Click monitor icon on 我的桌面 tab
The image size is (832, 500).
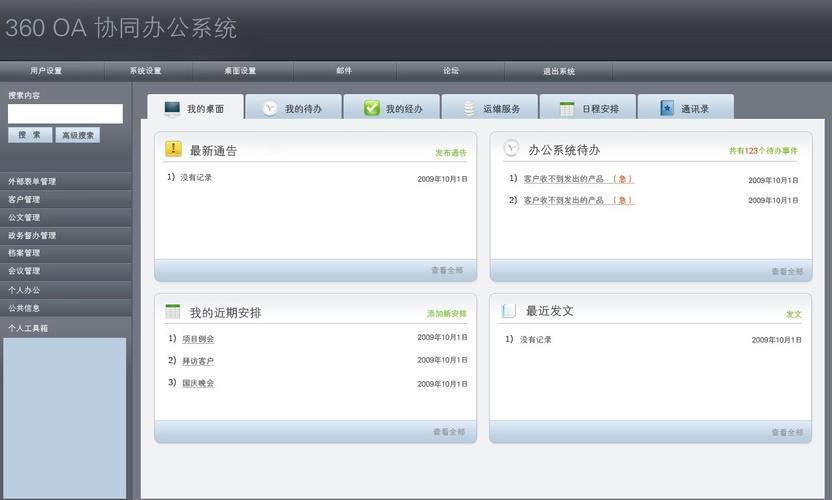pyautogui.click(x=172, y=109)
